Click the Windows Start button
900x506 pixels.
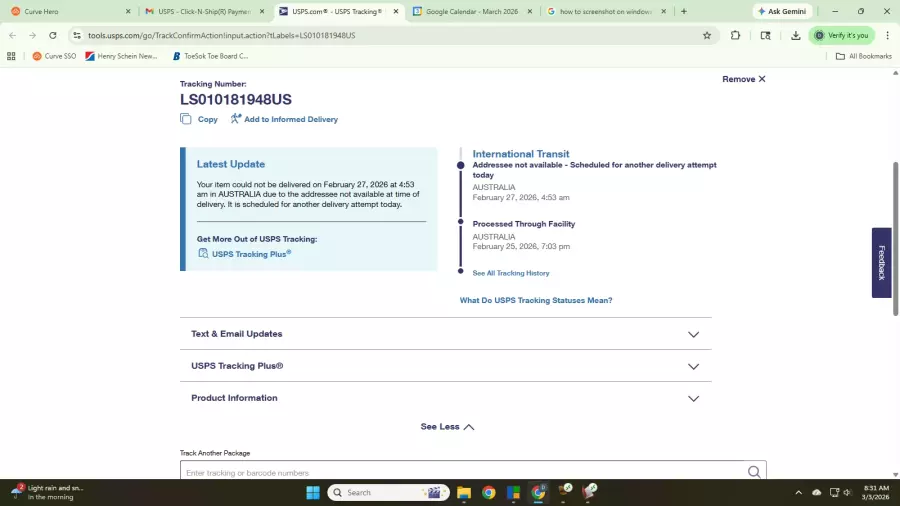(313, 492)
